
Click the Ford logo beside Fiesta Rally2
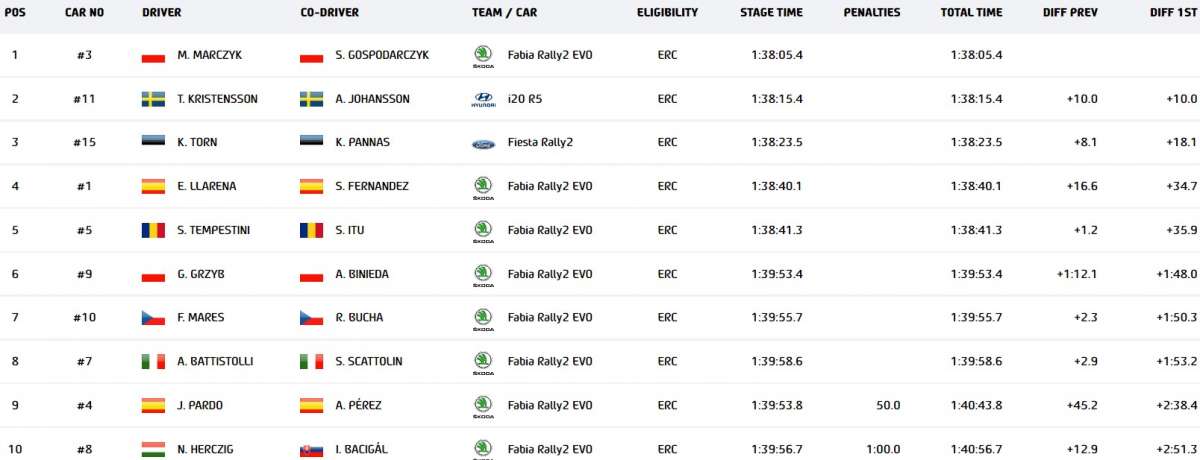coord(482,143)
